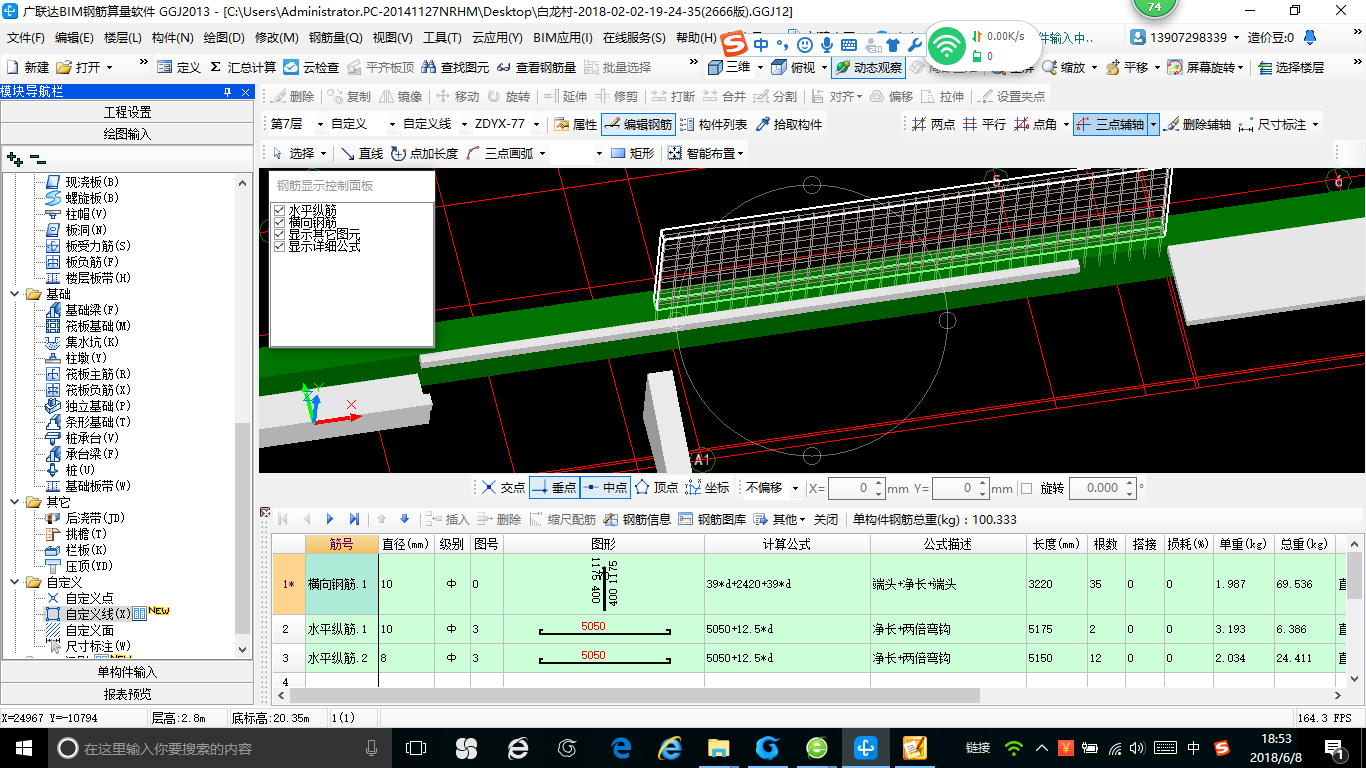Toggle 编辑钢筋 edit rebar tool

click(x=638, y=124)
